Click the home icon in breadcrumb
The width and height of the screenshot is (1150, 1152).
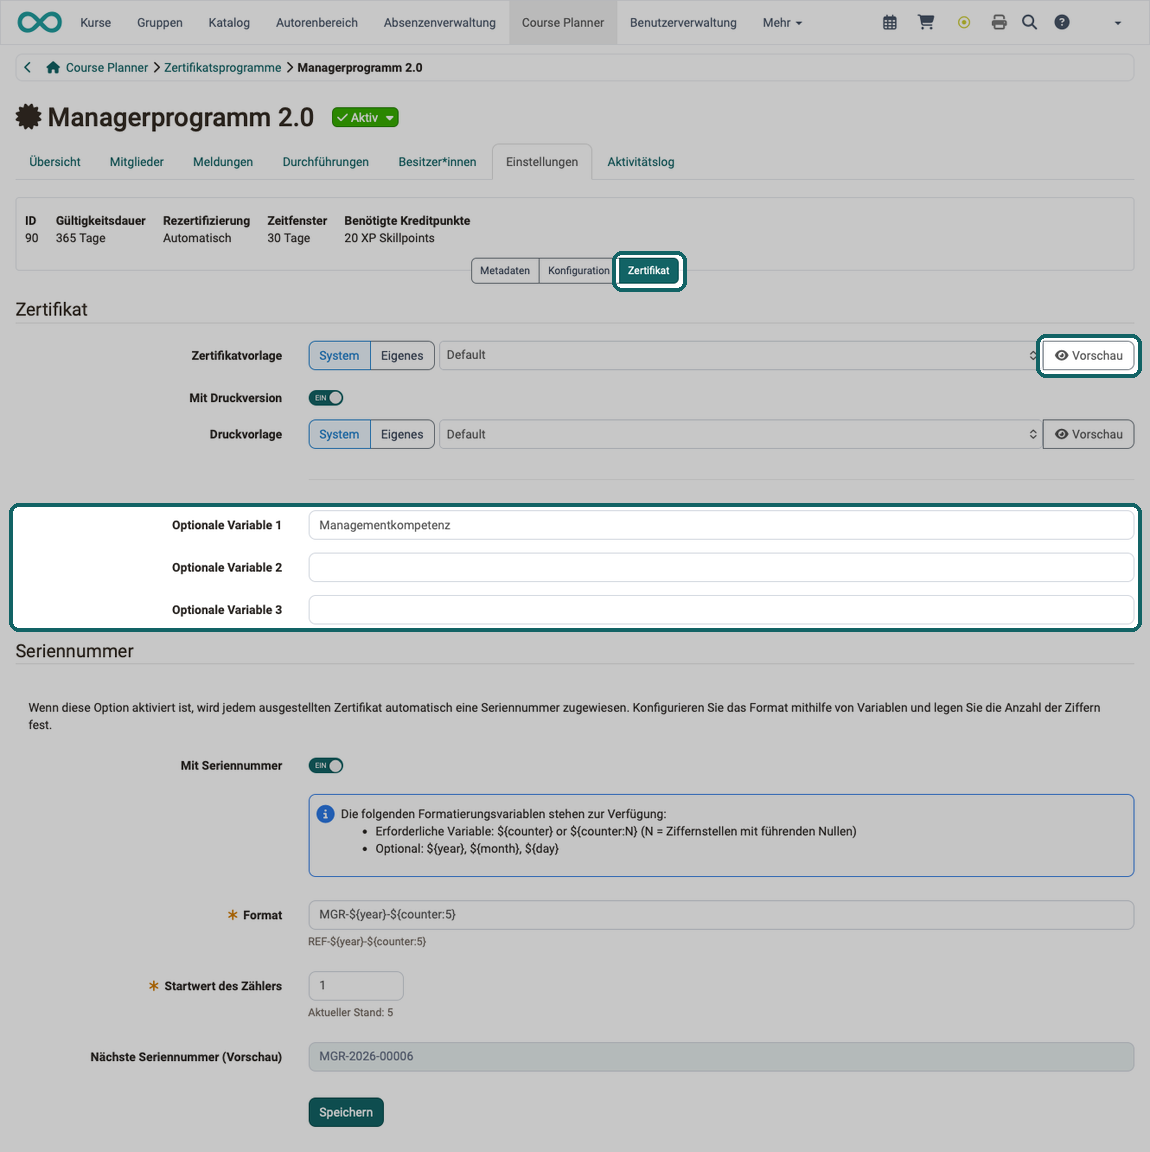53,67
